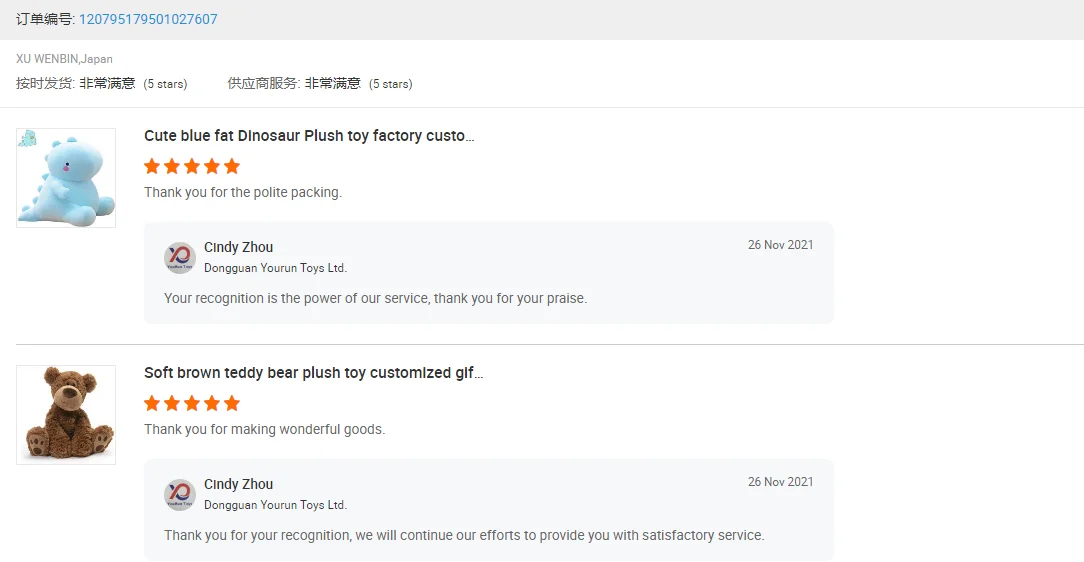Click fifth star of the dinosaur review rating
Image resolution: width=1084 pixels, height=562 pixels.
(232, 166)
